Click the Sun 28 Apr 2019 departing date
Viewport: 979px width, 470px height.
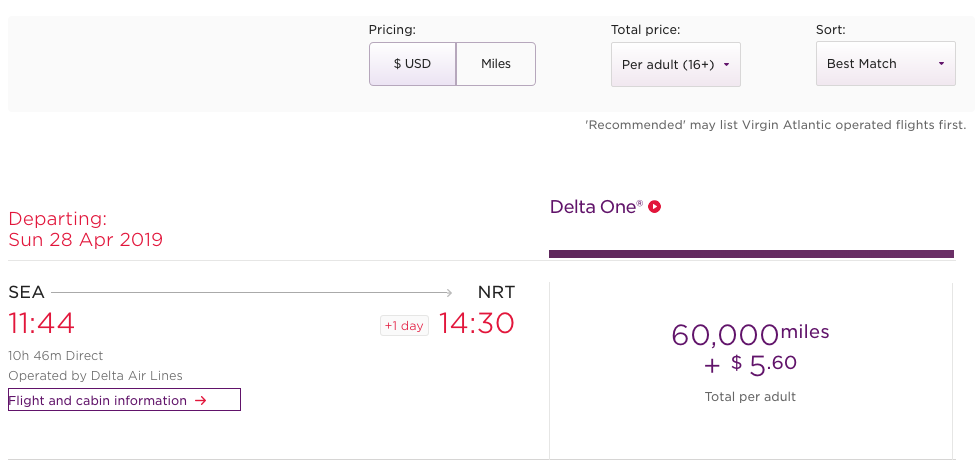pos(86,240)
